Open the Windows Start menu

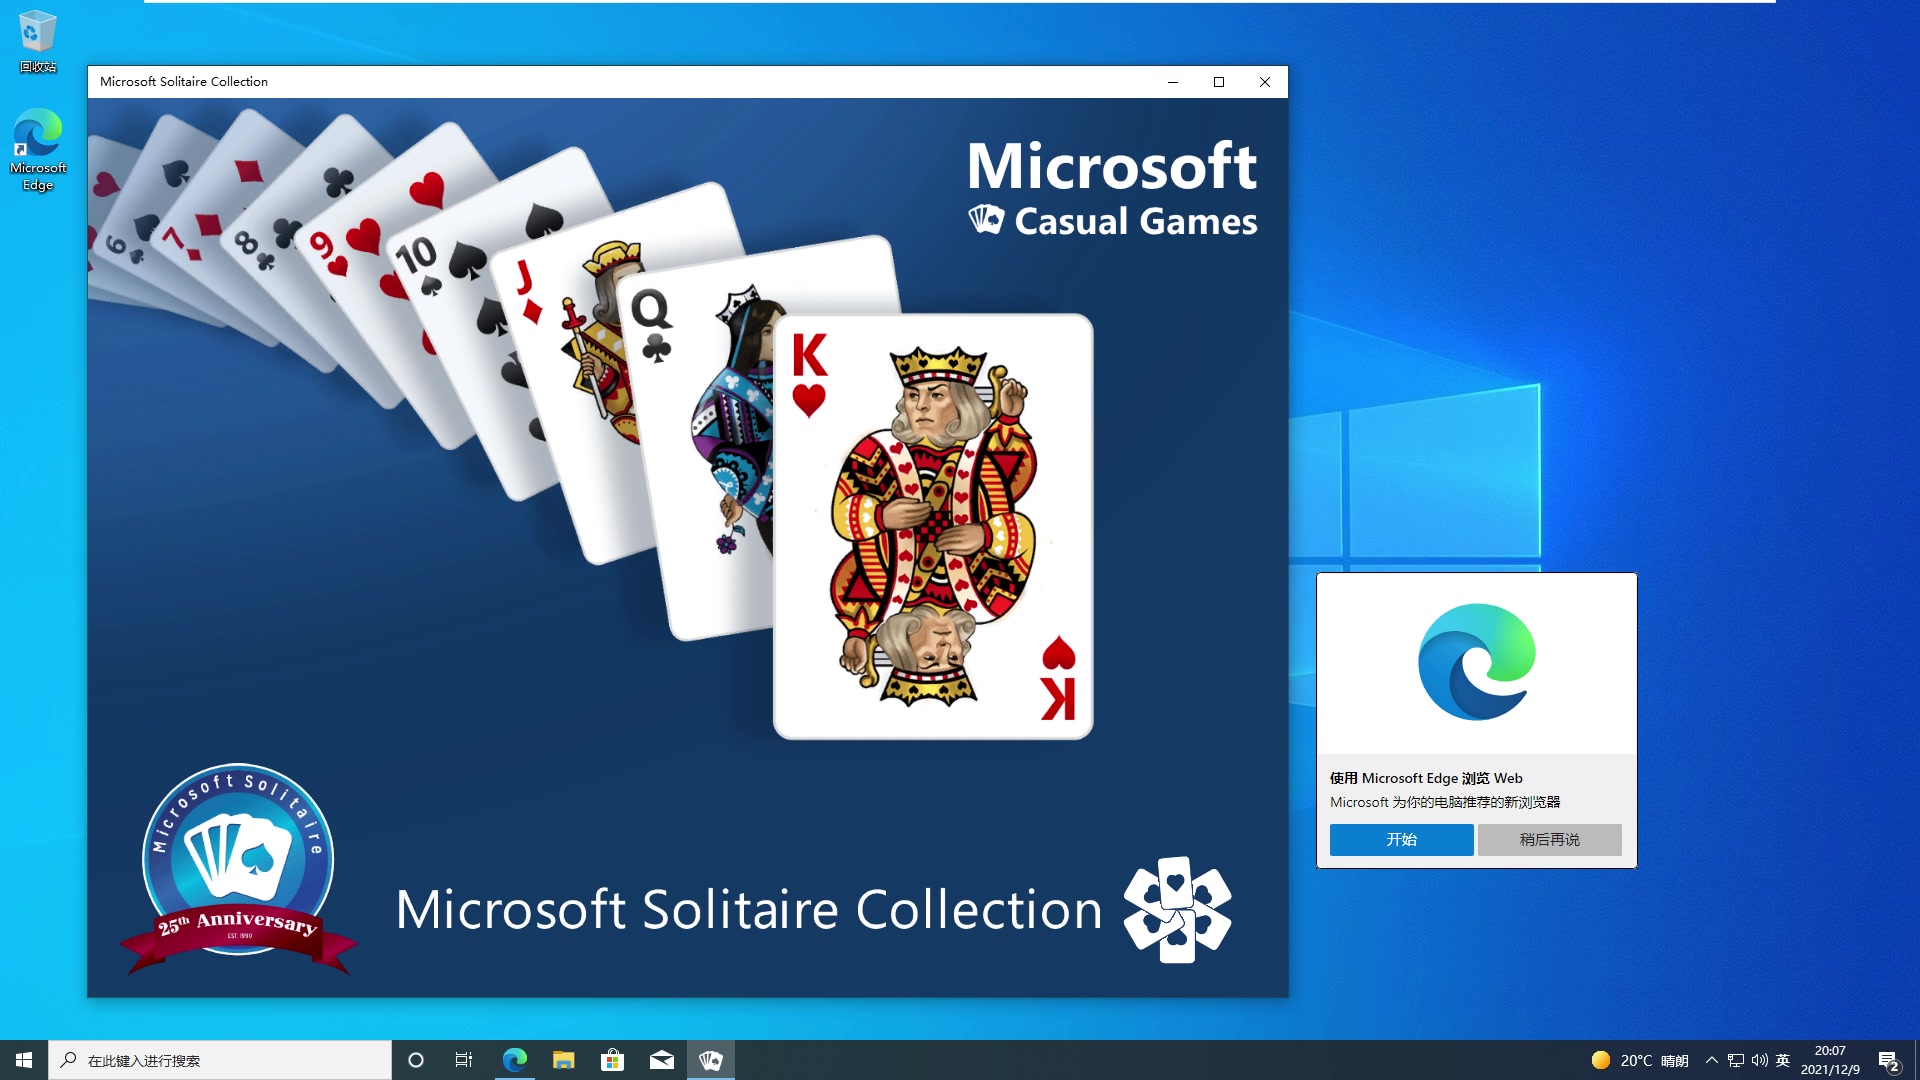[24, 1060]
